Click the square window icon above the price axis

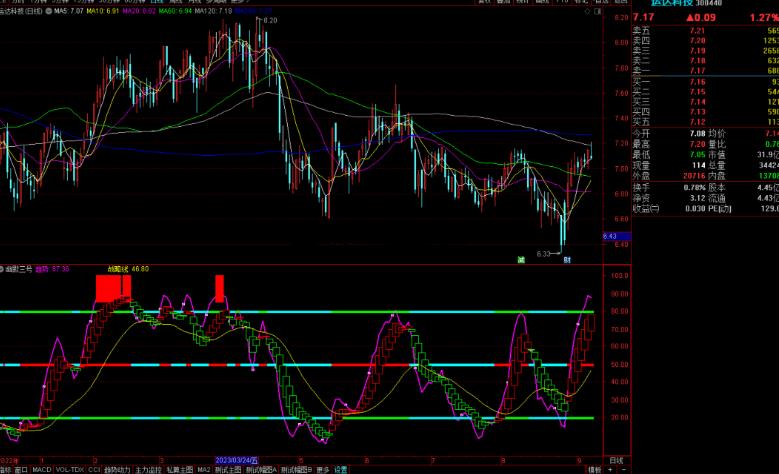click(598, 11)
